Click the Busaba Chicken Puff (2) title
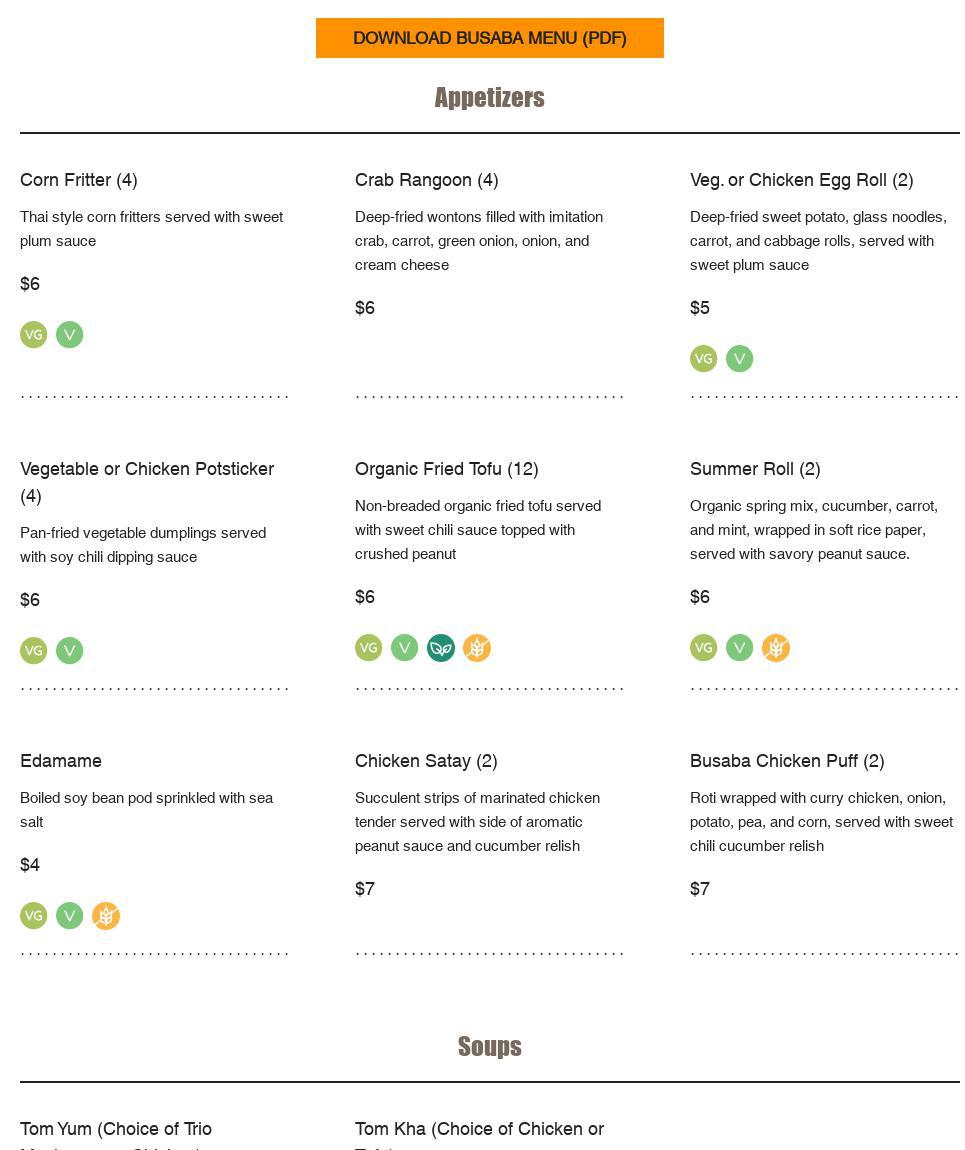The image size is (965, 1150). click(787, 761)
